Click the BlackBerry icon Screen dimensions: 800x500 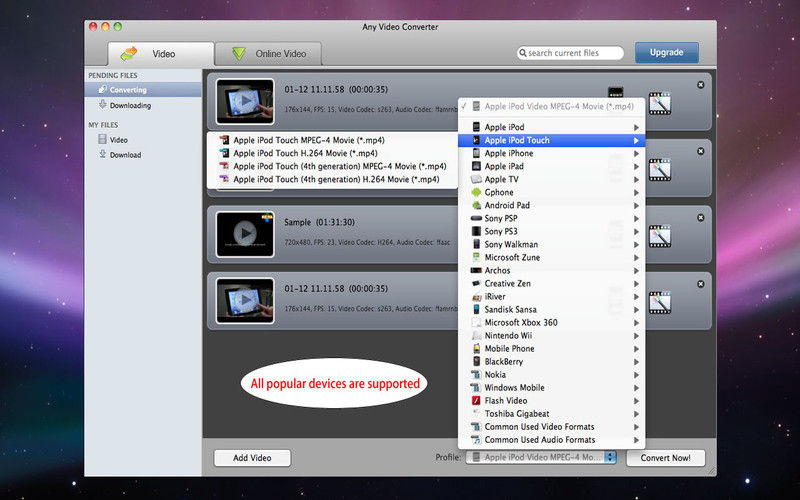[476, 361]
